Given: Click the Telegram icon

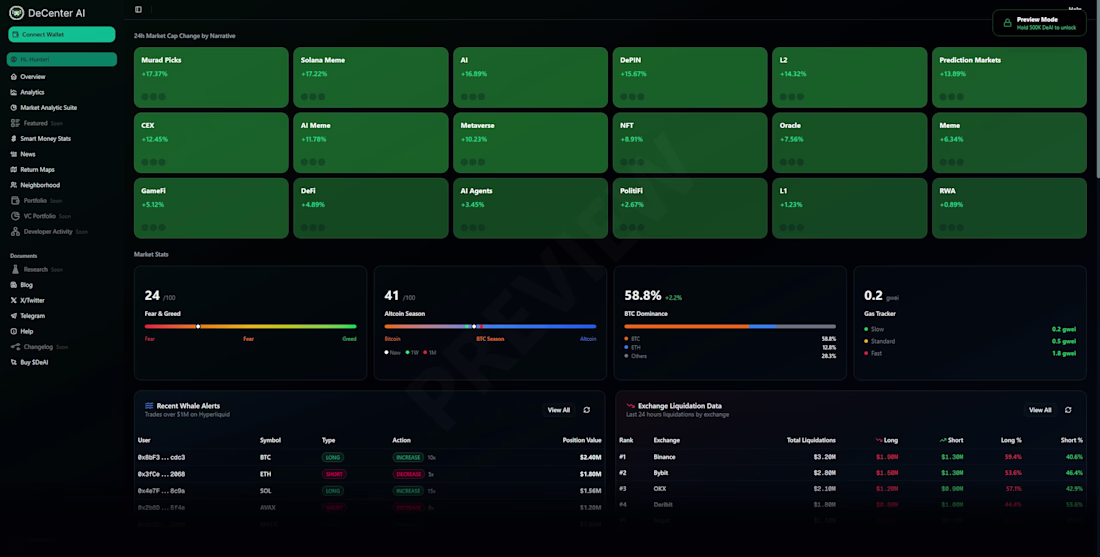Looking at the screenshot, I should 13,316.
